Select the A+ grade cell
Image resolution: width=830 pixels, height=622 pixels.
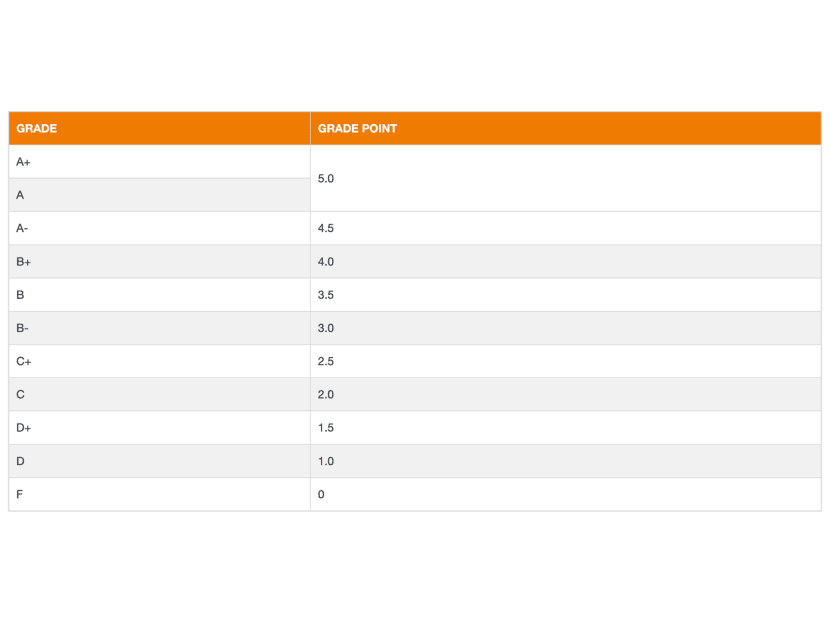24,162
